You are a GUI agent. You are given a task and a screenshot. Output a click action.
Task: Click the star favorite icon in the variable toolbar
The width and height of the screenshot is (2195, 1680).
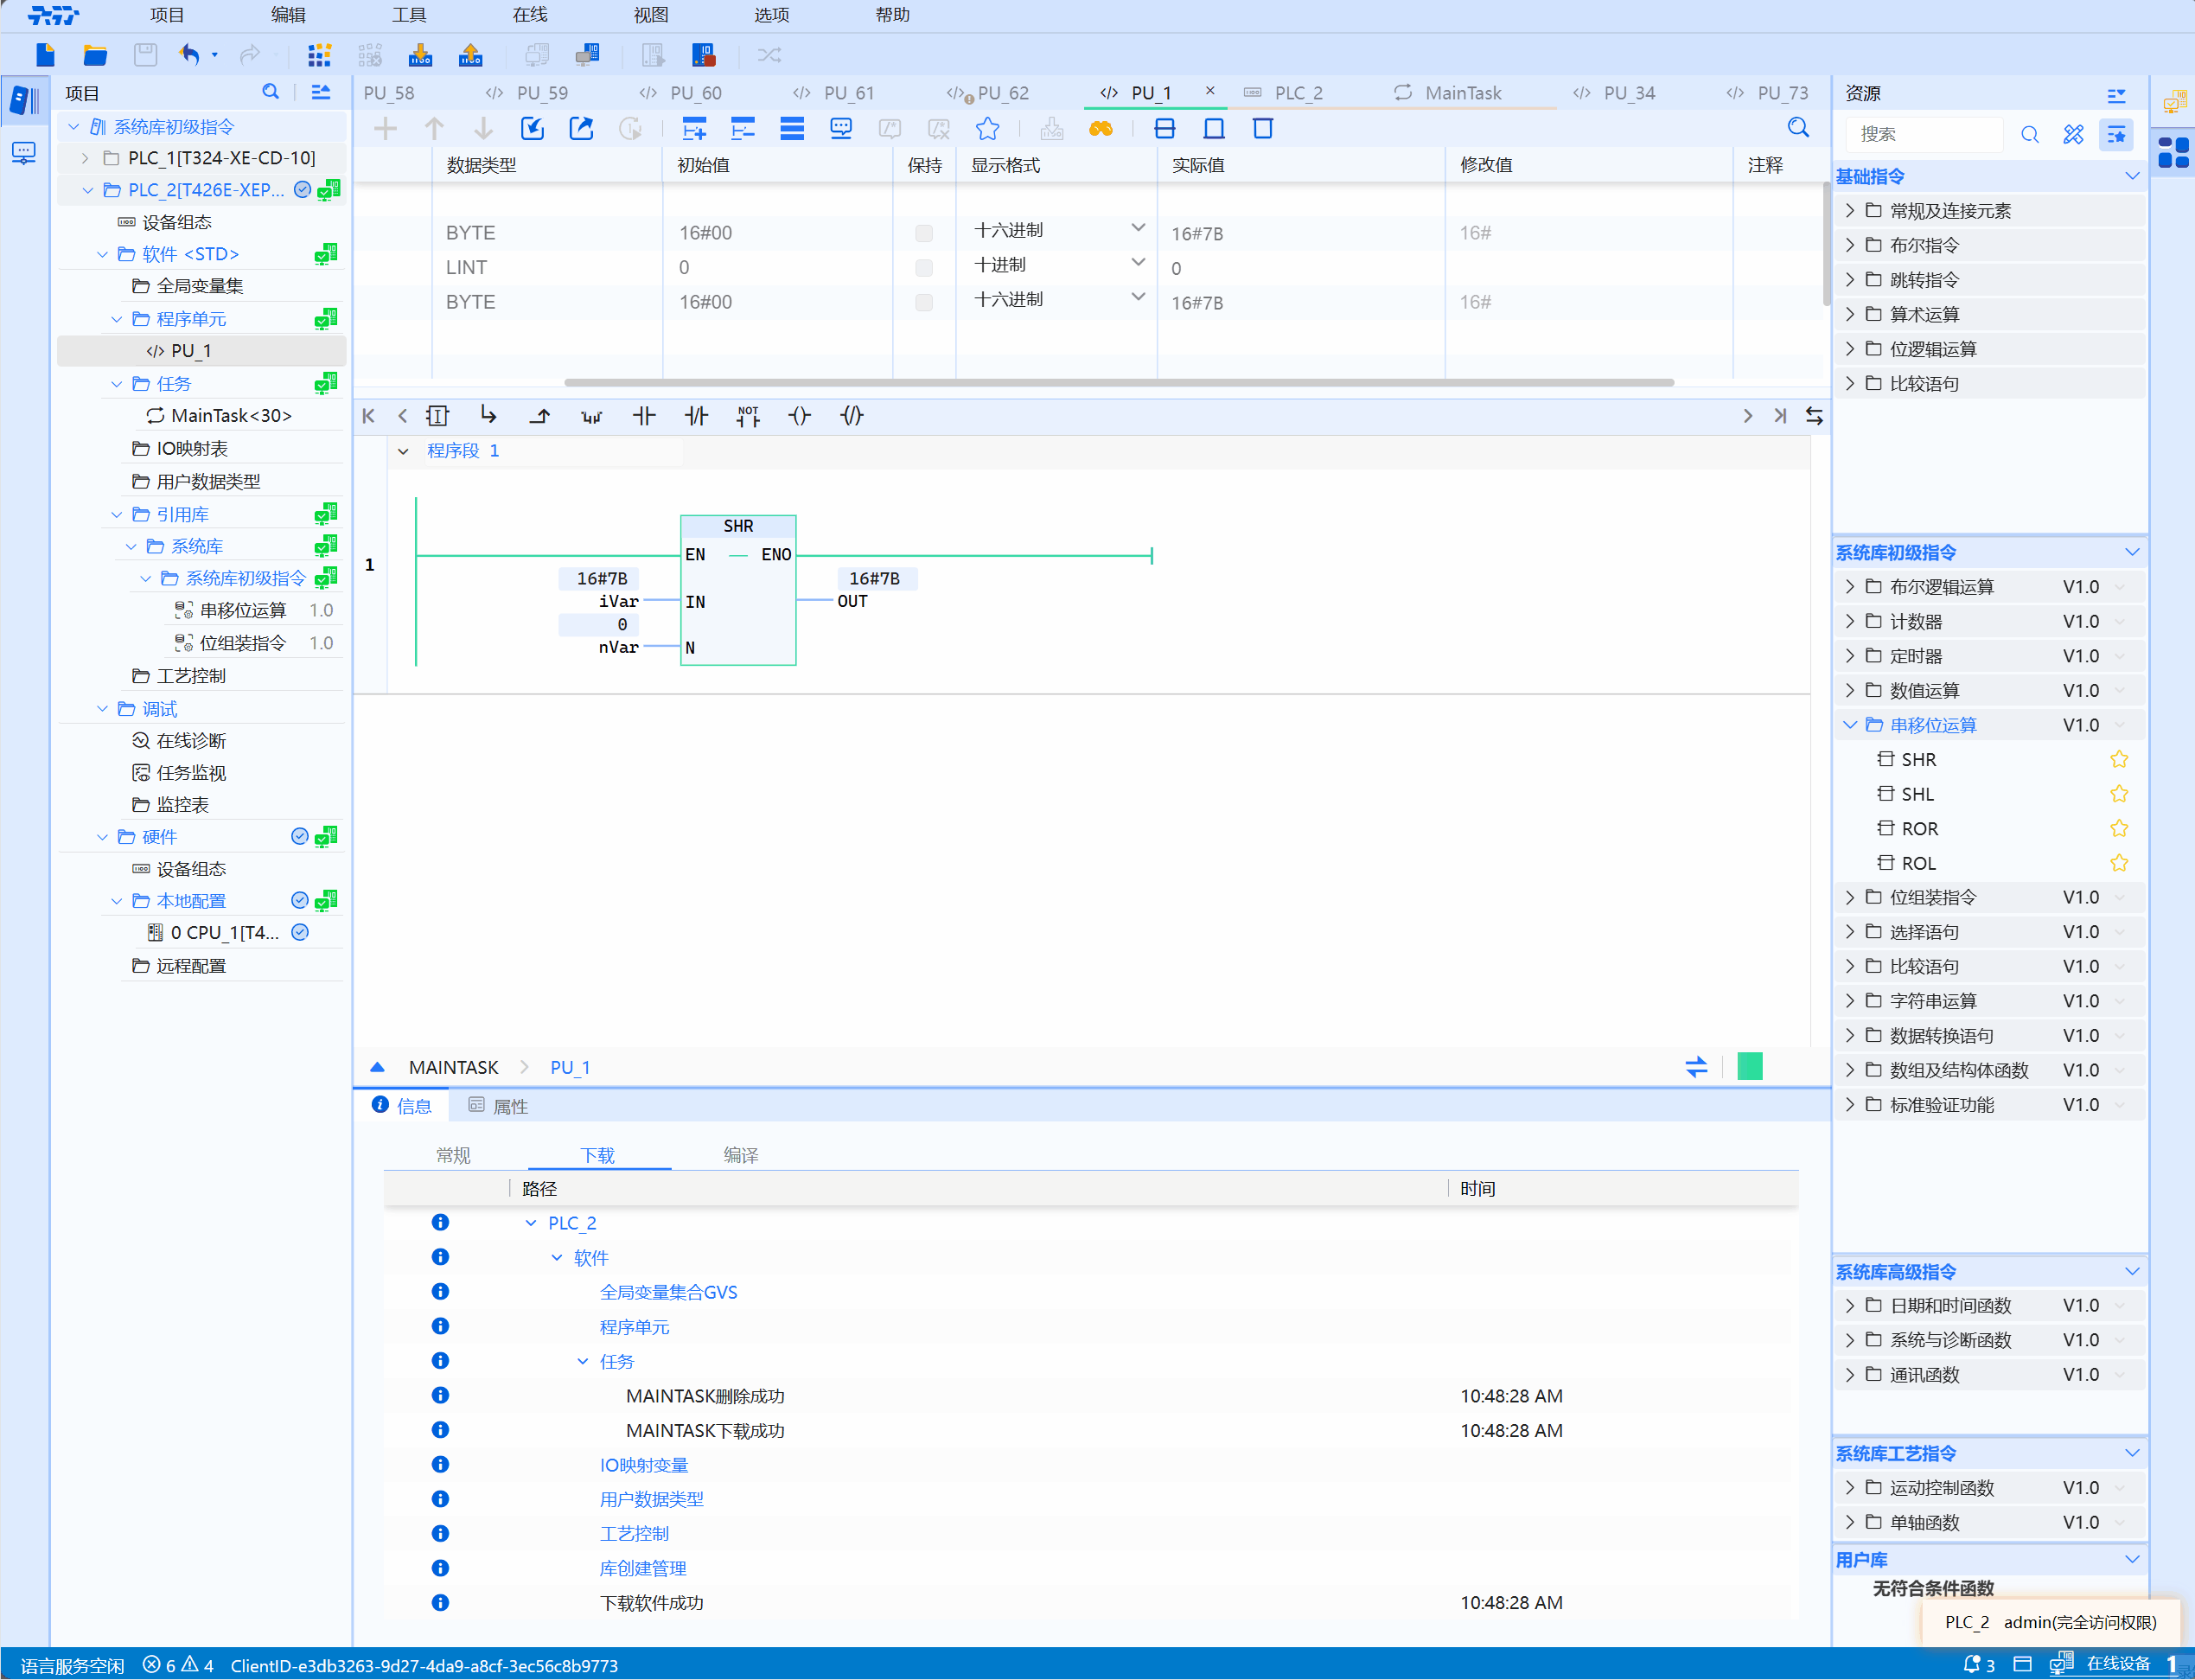987,129
